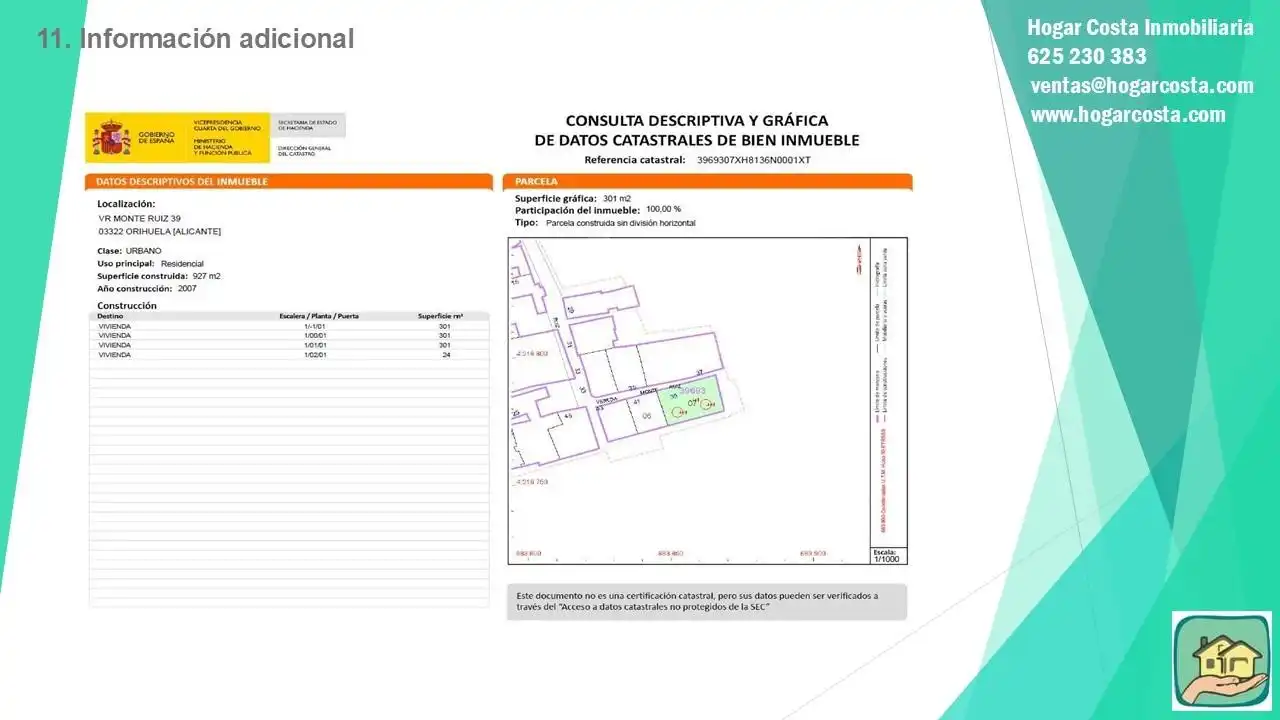The width and height of the screenshot is (1280, 720).
Task: Select "Año construcción: 2007"
Action: pyautogui.click(x=147, y=289)
